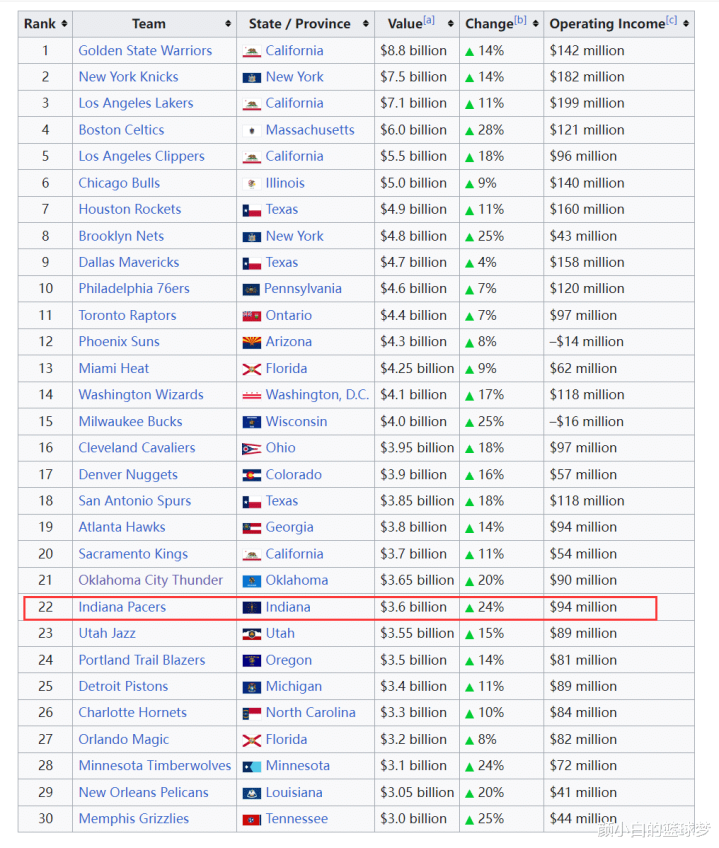
Task: Click the Texas flag in Rockets row
Action: click(x=252, y=210)
